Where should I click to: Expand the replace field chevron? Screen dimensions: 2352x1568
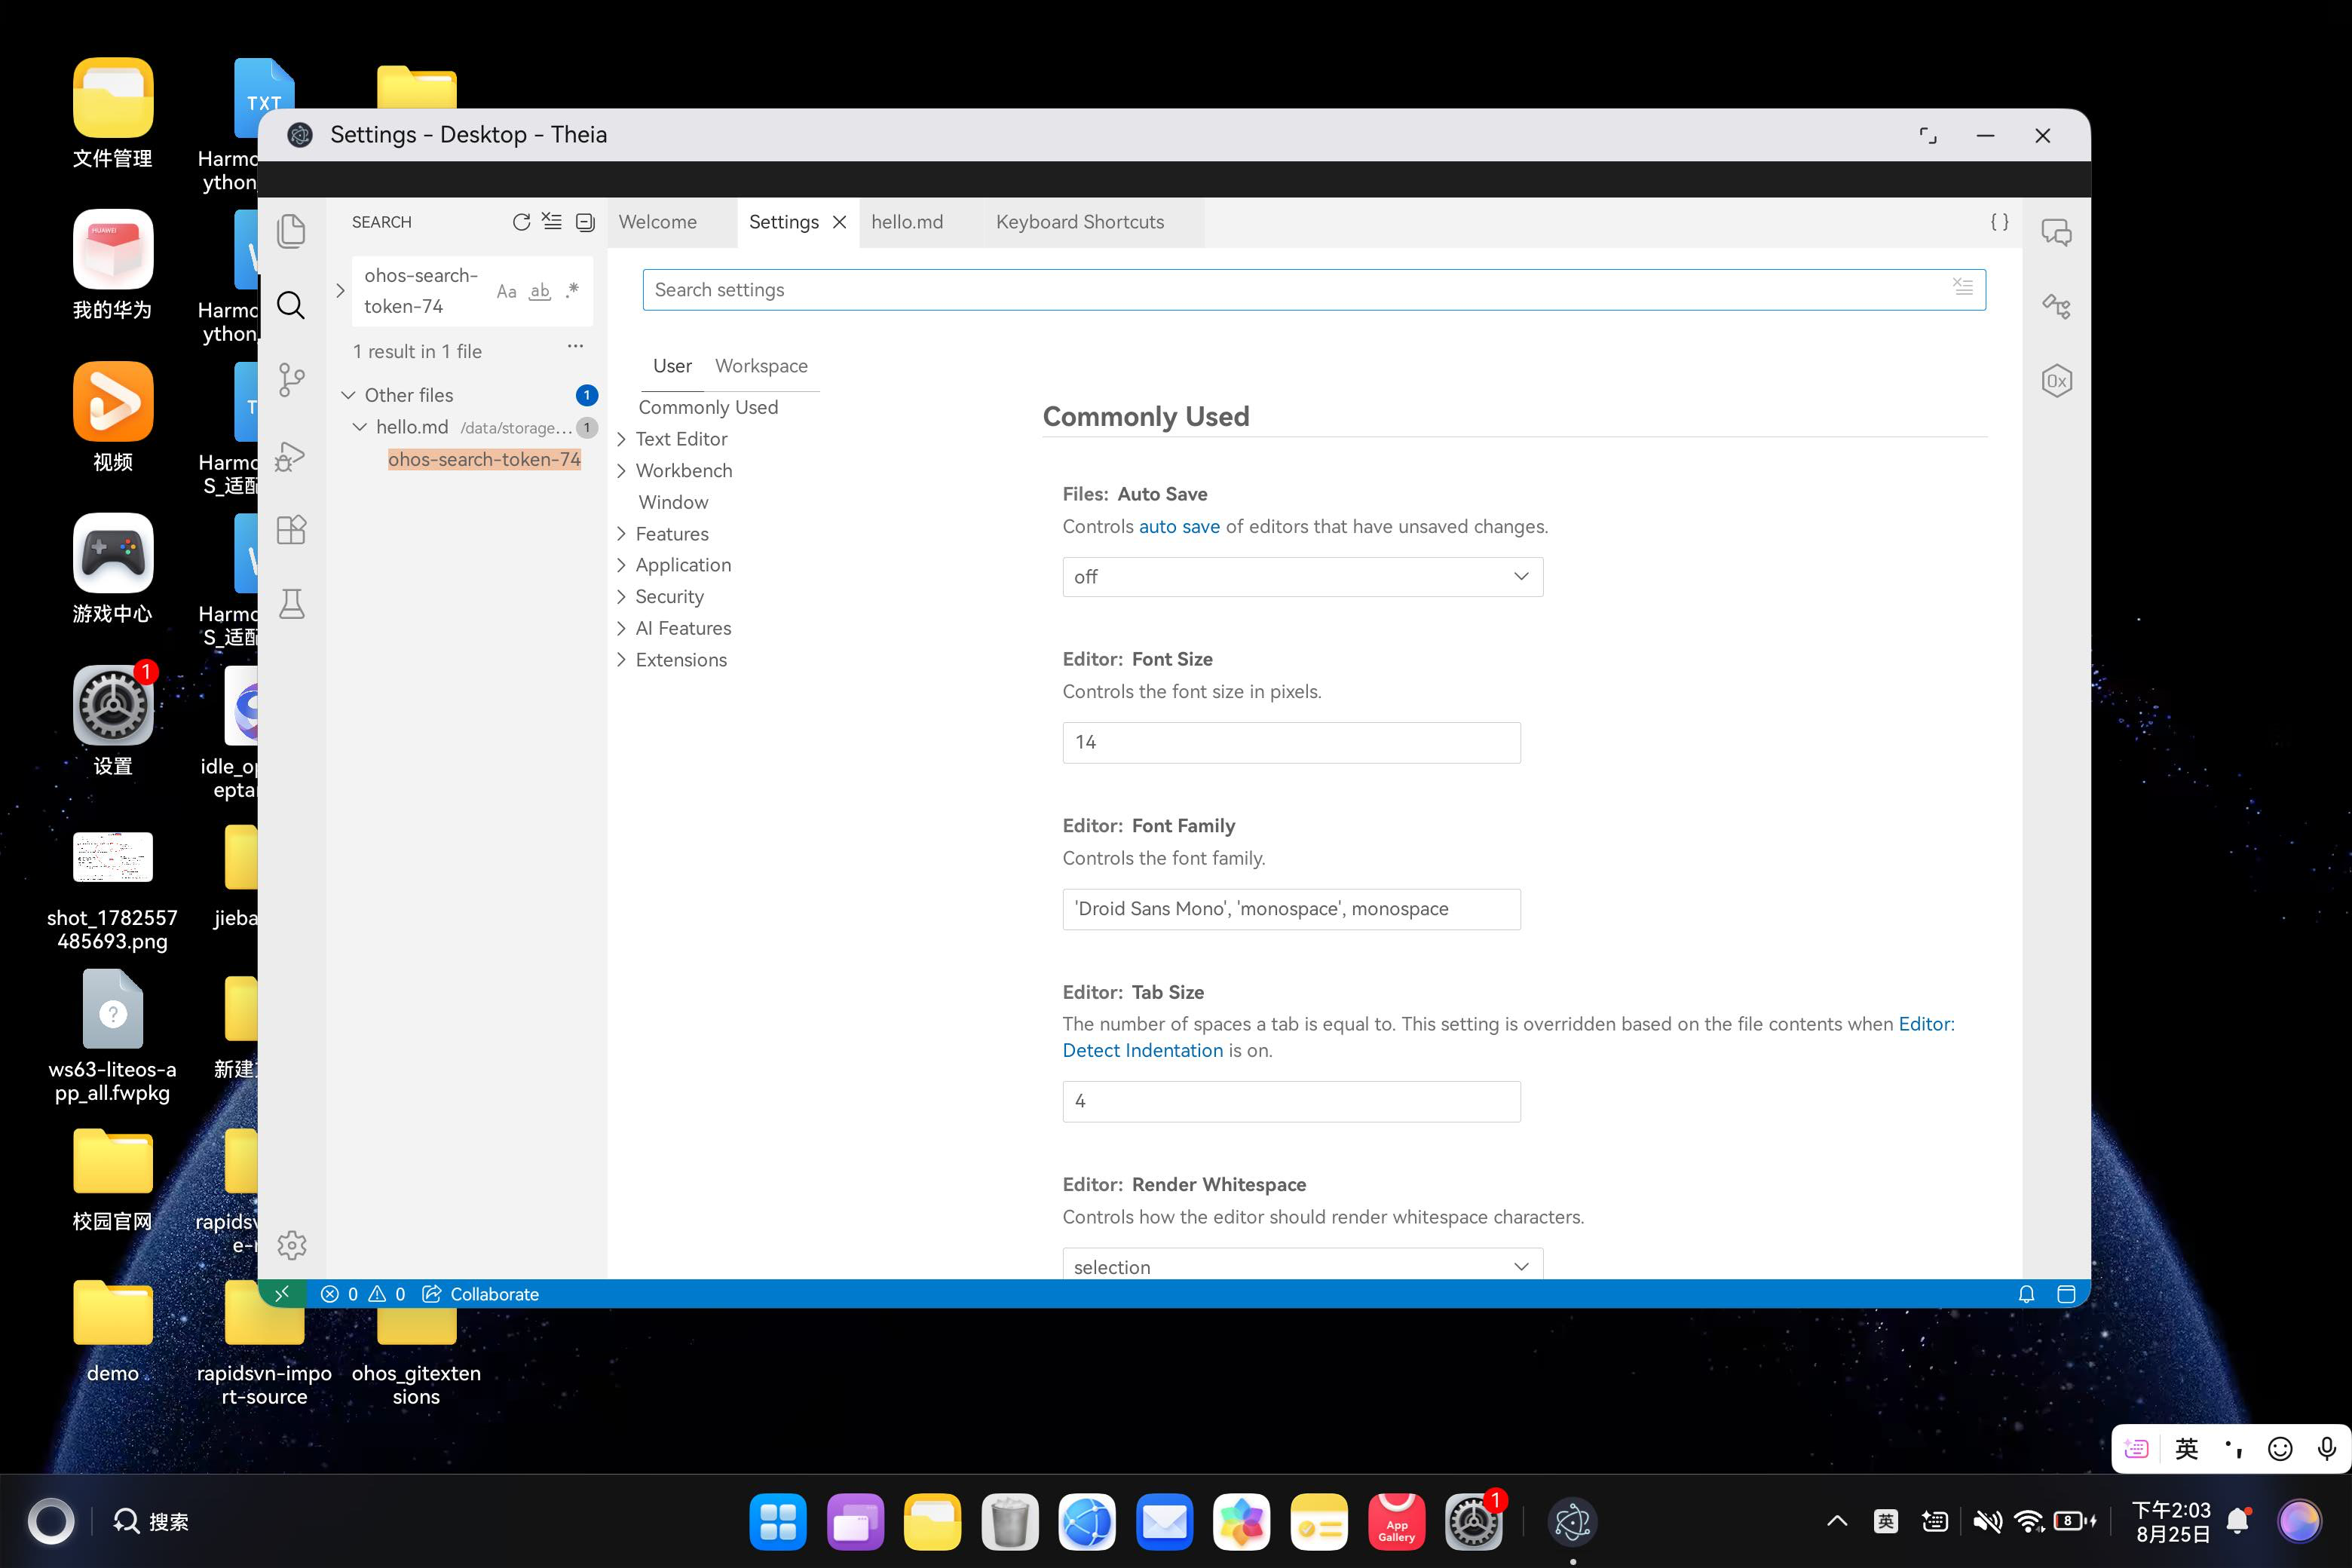340,291
